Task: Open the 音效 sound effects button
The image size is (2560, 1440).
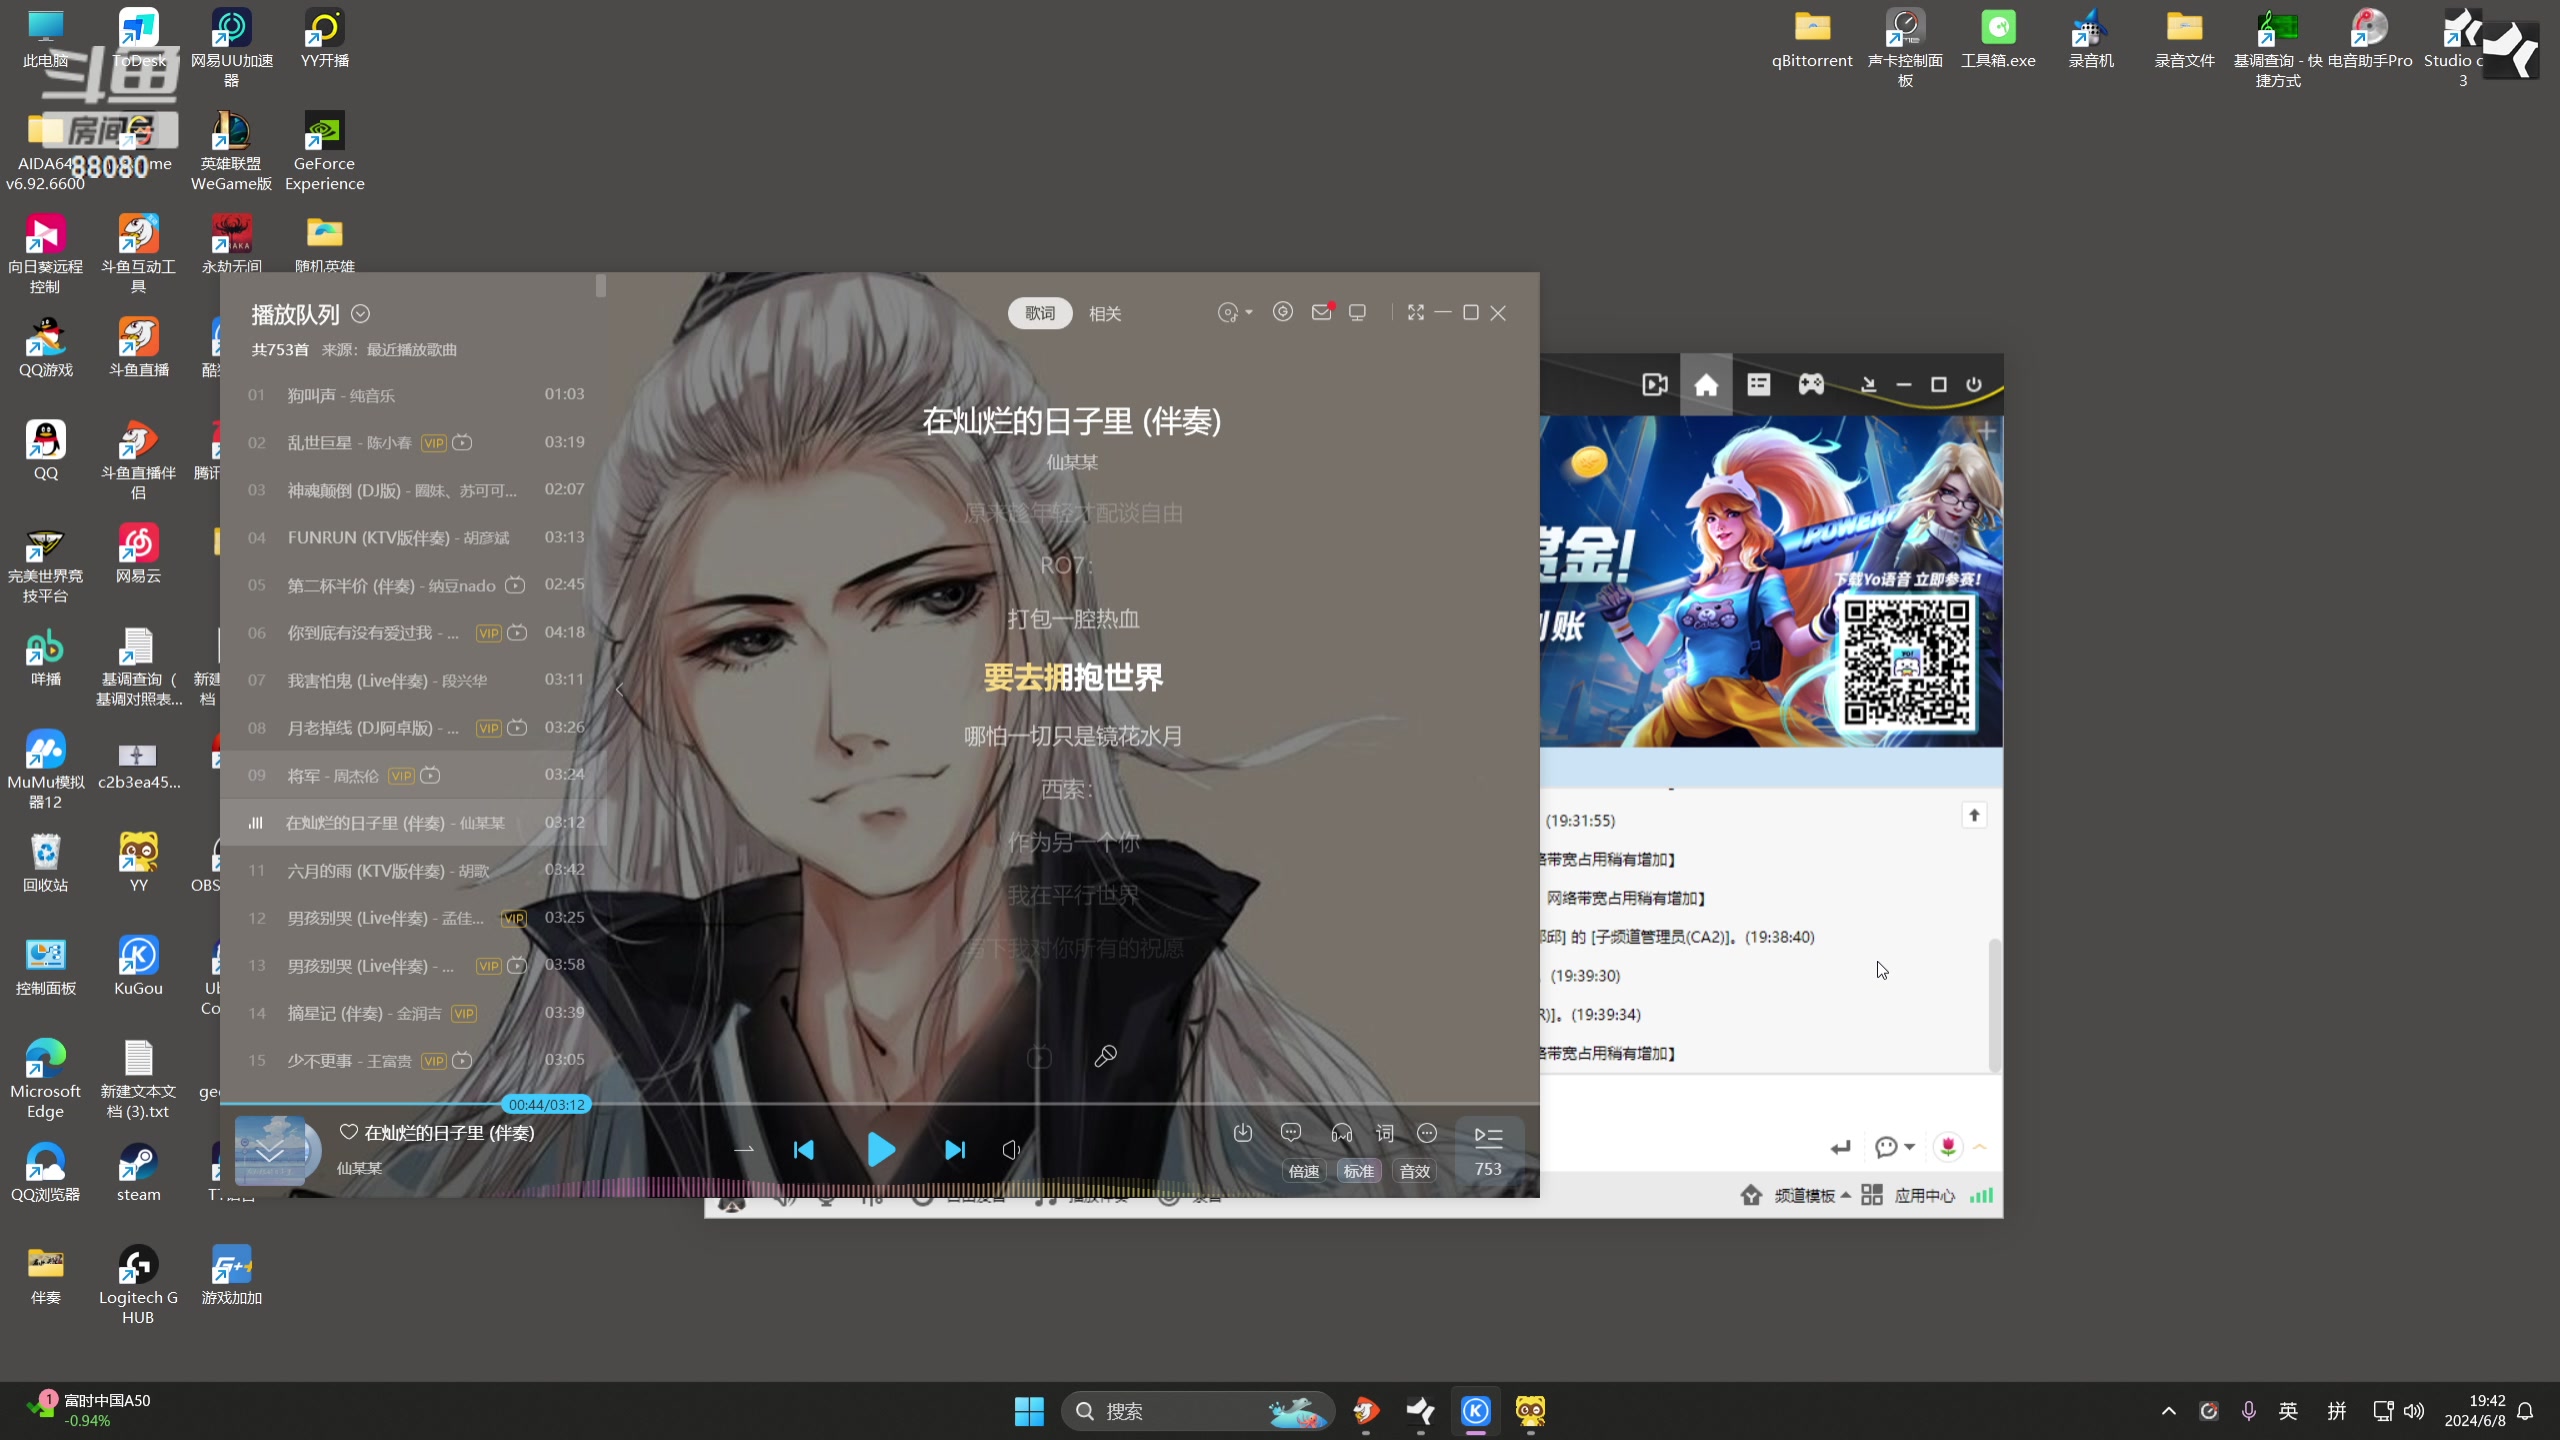Action: tap(1414, 1171)
